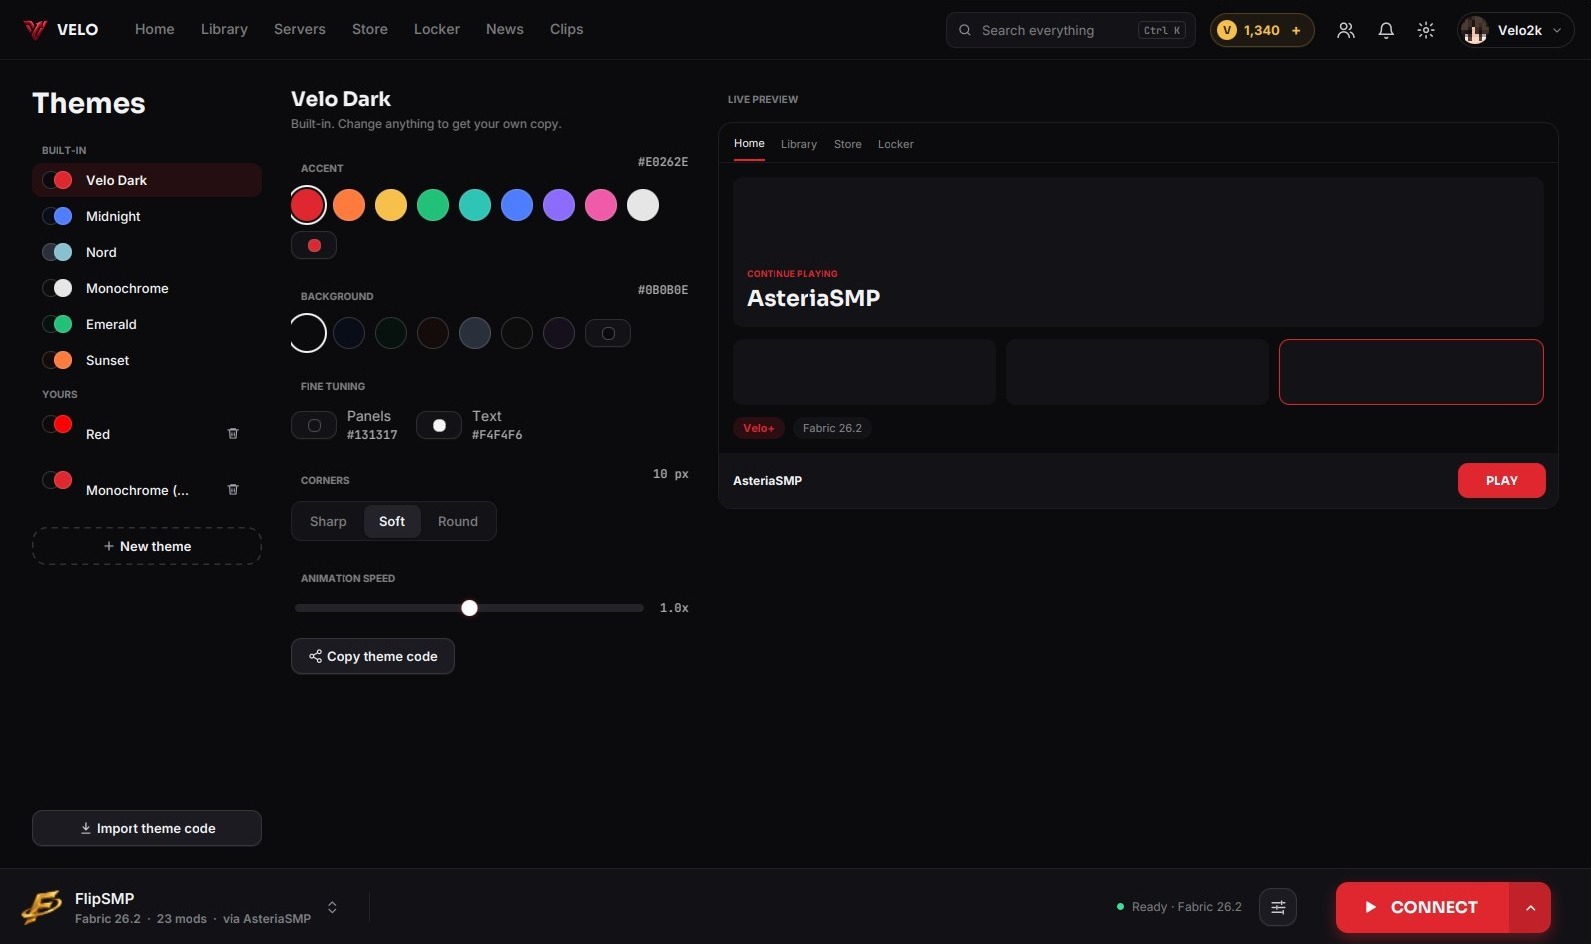Select the Nord theme
The height and width of the screenshot is (944, 1591).
pos(147,252)
